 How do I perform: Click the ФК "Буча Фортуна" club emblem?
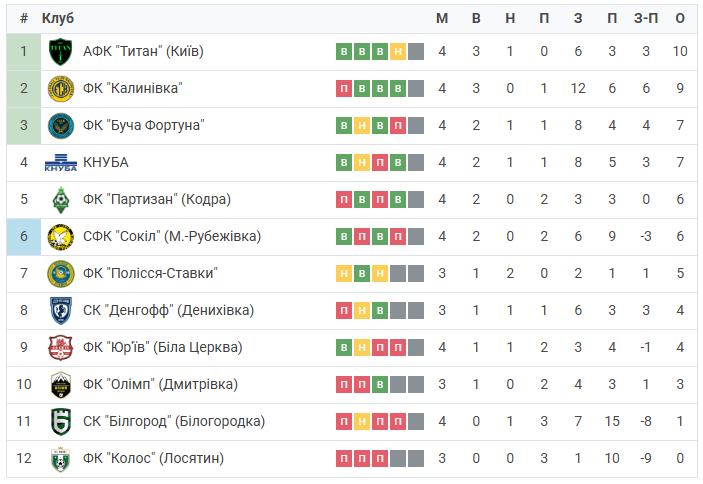[61, 125]
